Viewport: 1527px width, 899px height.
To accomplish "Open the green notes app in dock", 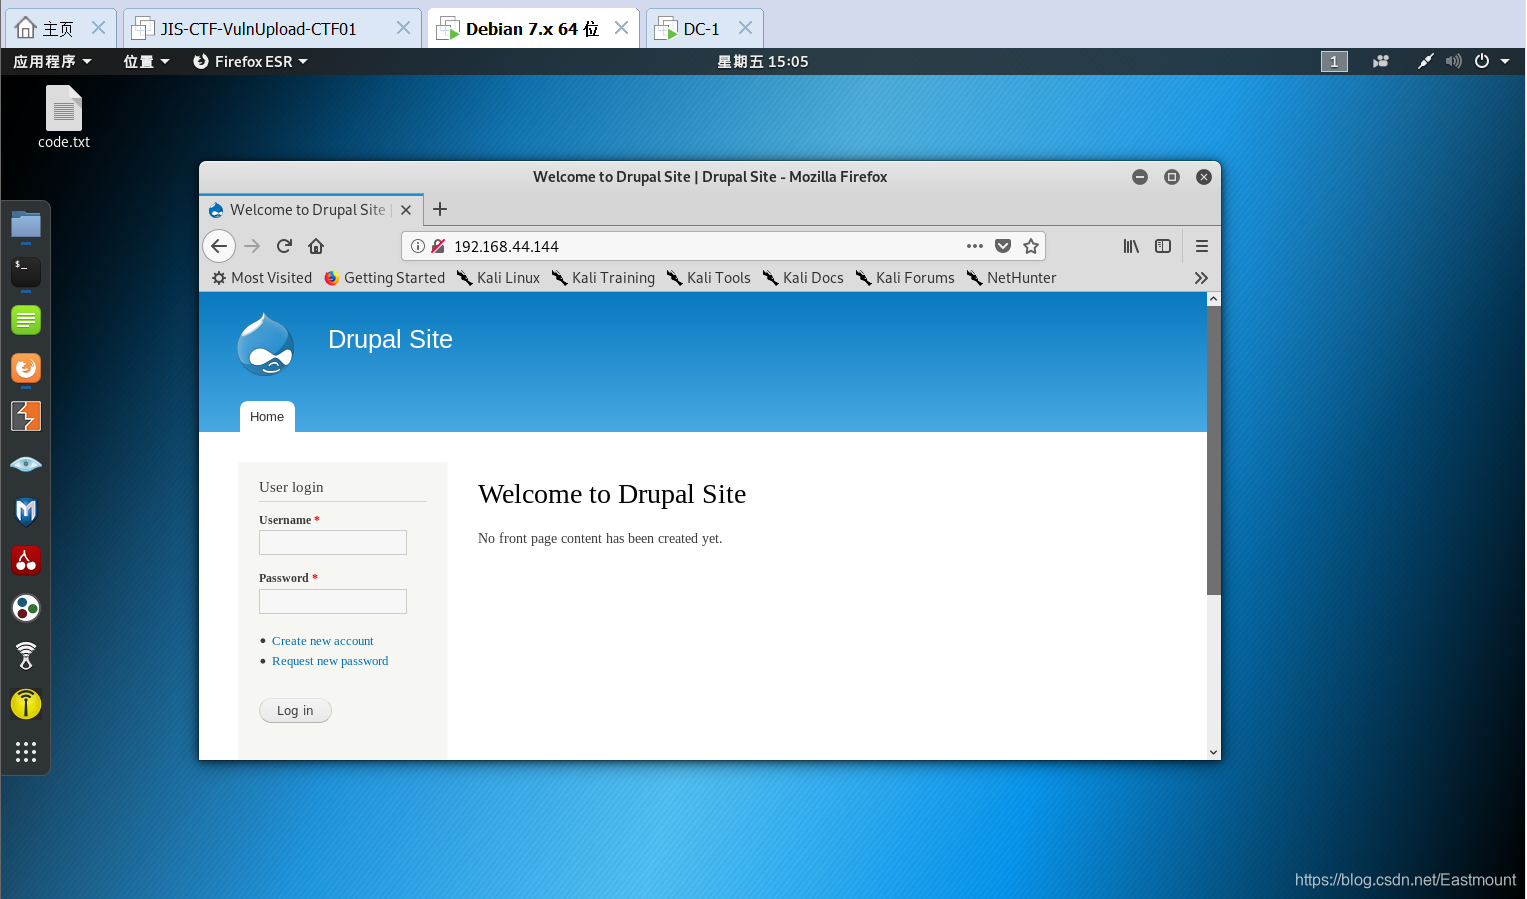I will click(x=26, y=320).
